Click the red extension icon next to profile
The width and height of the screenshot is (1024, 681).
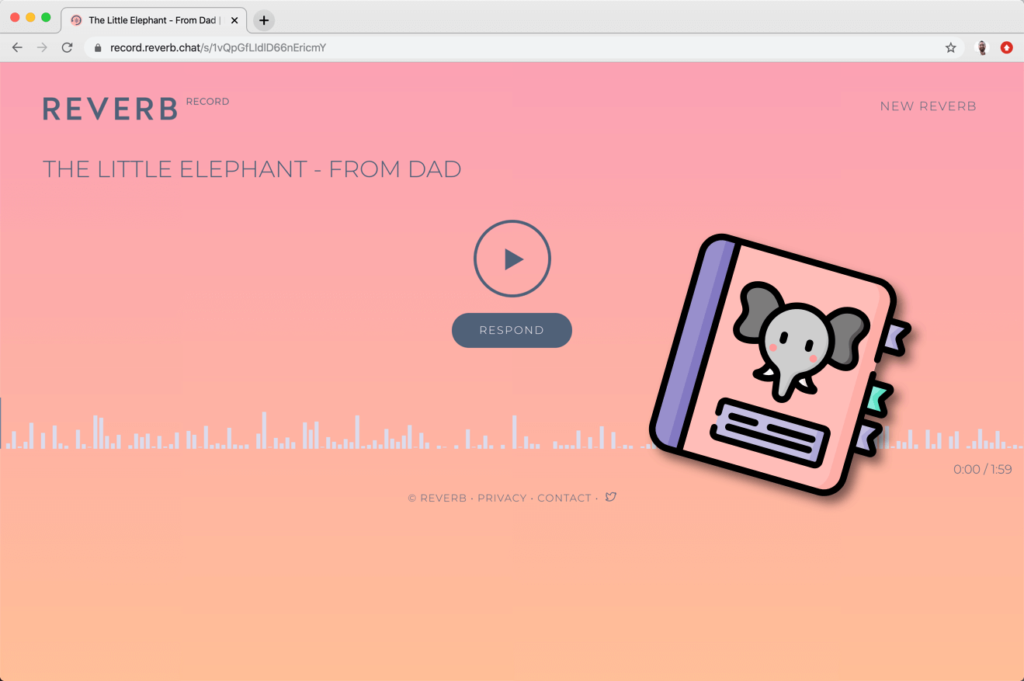pyautogui.click(x=1008, y=46)
